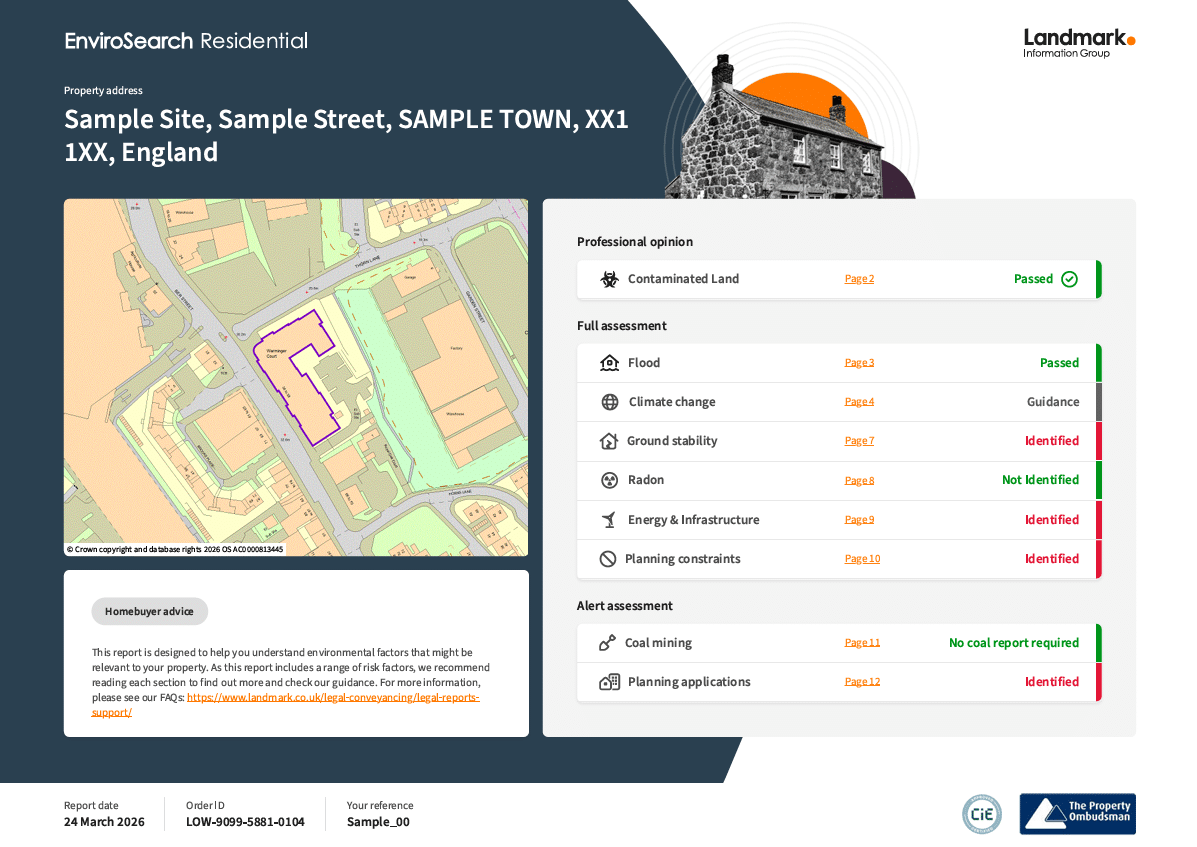Viewport: 1197px width, 847px height.
Task: Open the Page 3 link for Flood
Action: click(859, 363)
